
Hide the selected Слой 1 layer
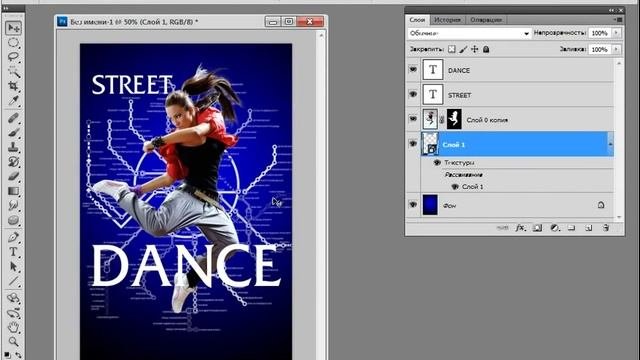click(x=413, y=143)
